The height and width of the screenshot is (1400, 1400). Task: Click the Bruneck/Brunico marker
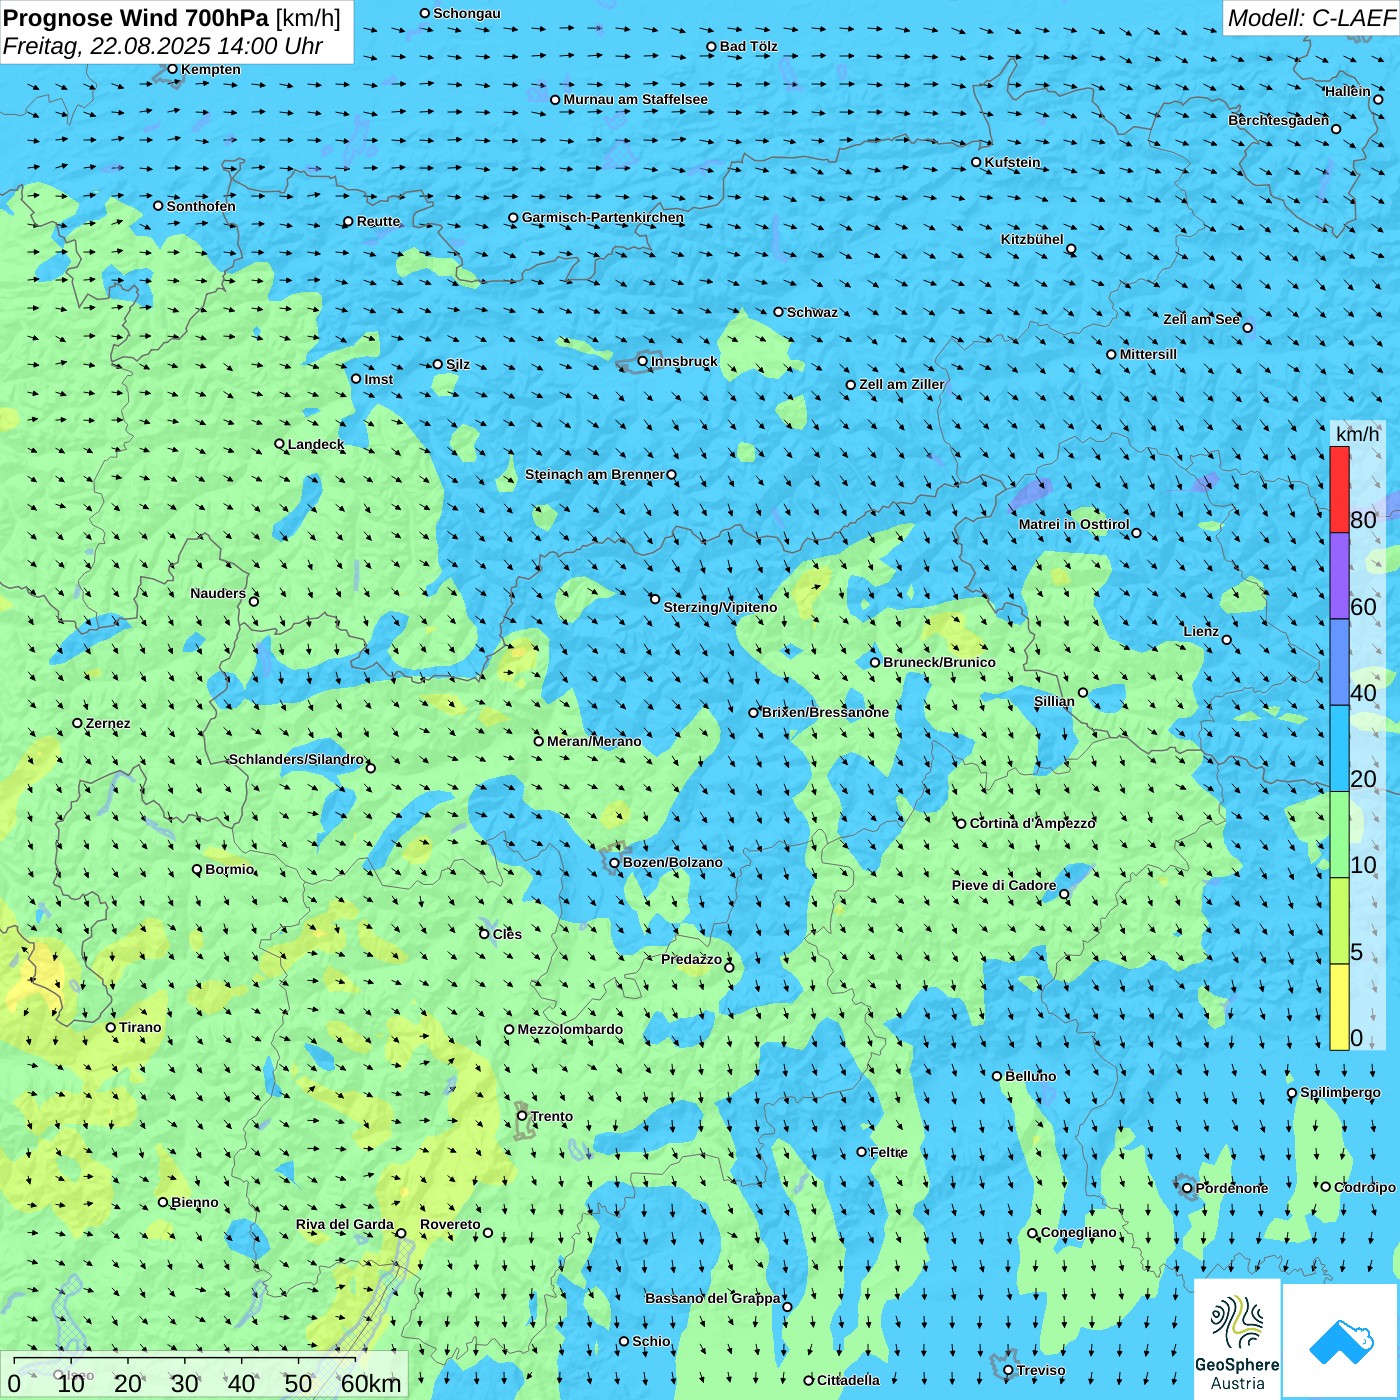pos(875,662)
